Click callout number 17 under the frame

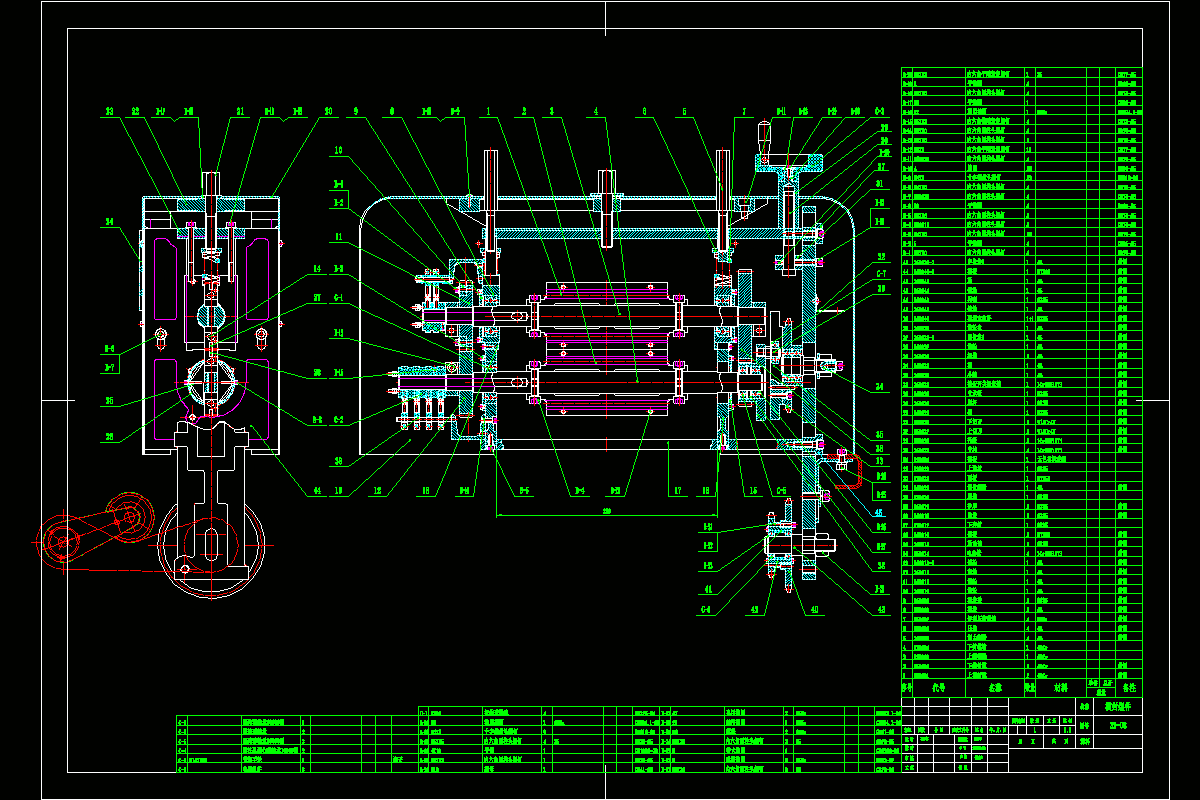(677, 490)
